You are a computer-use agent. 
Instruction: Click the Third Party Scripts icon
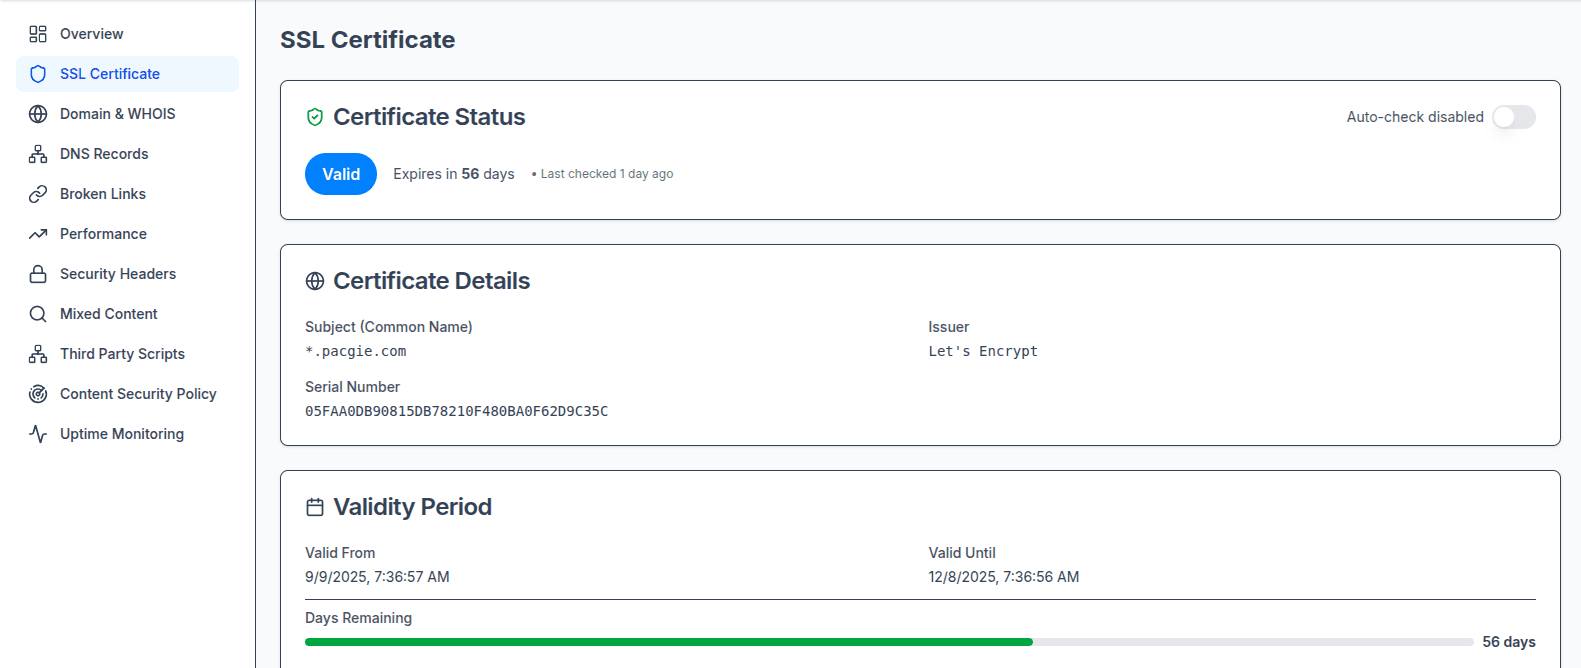point(38,353)
